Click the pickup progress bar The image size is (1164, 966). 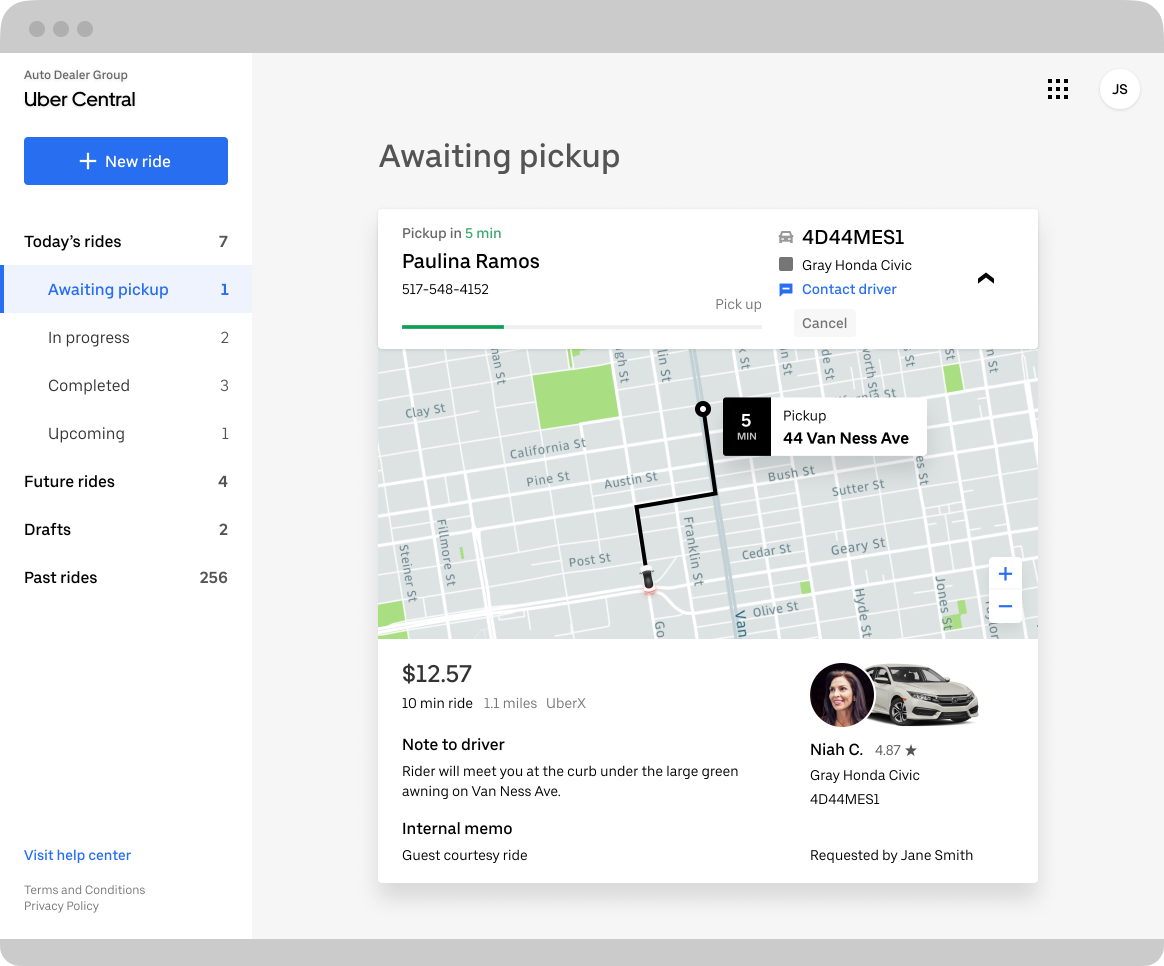[581, 327]
